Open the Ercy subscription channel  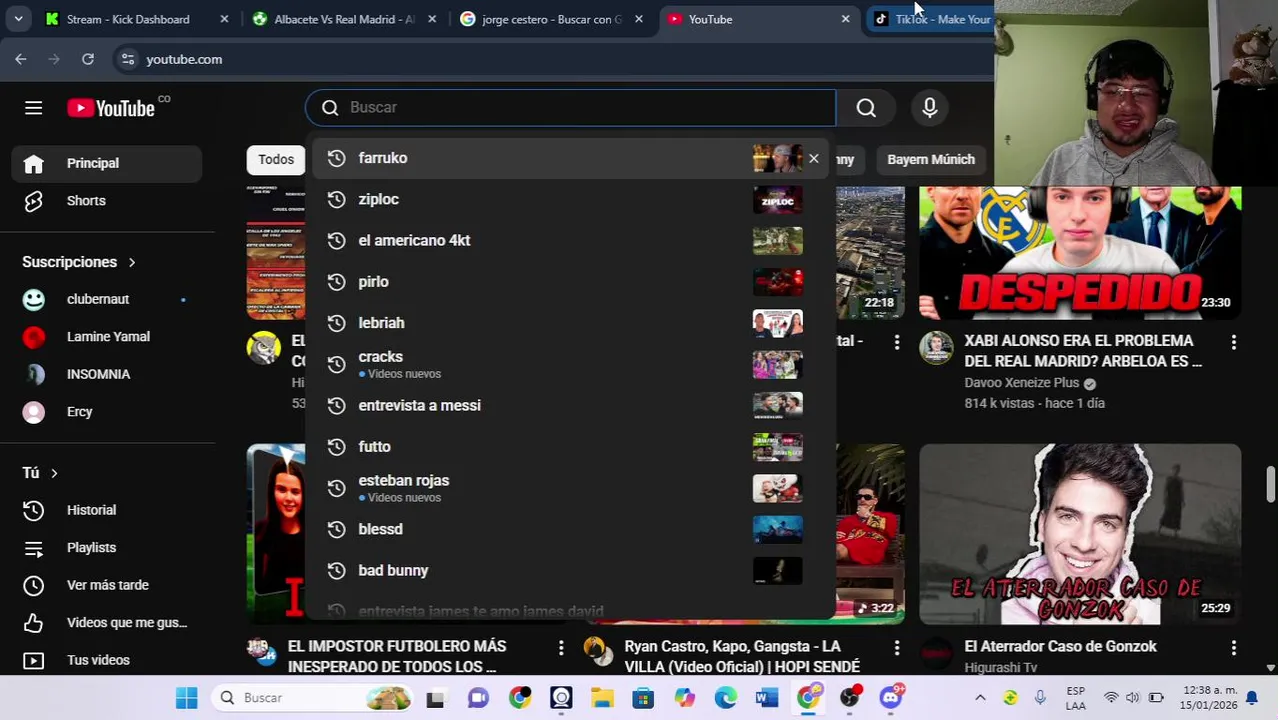click(107, 412)
